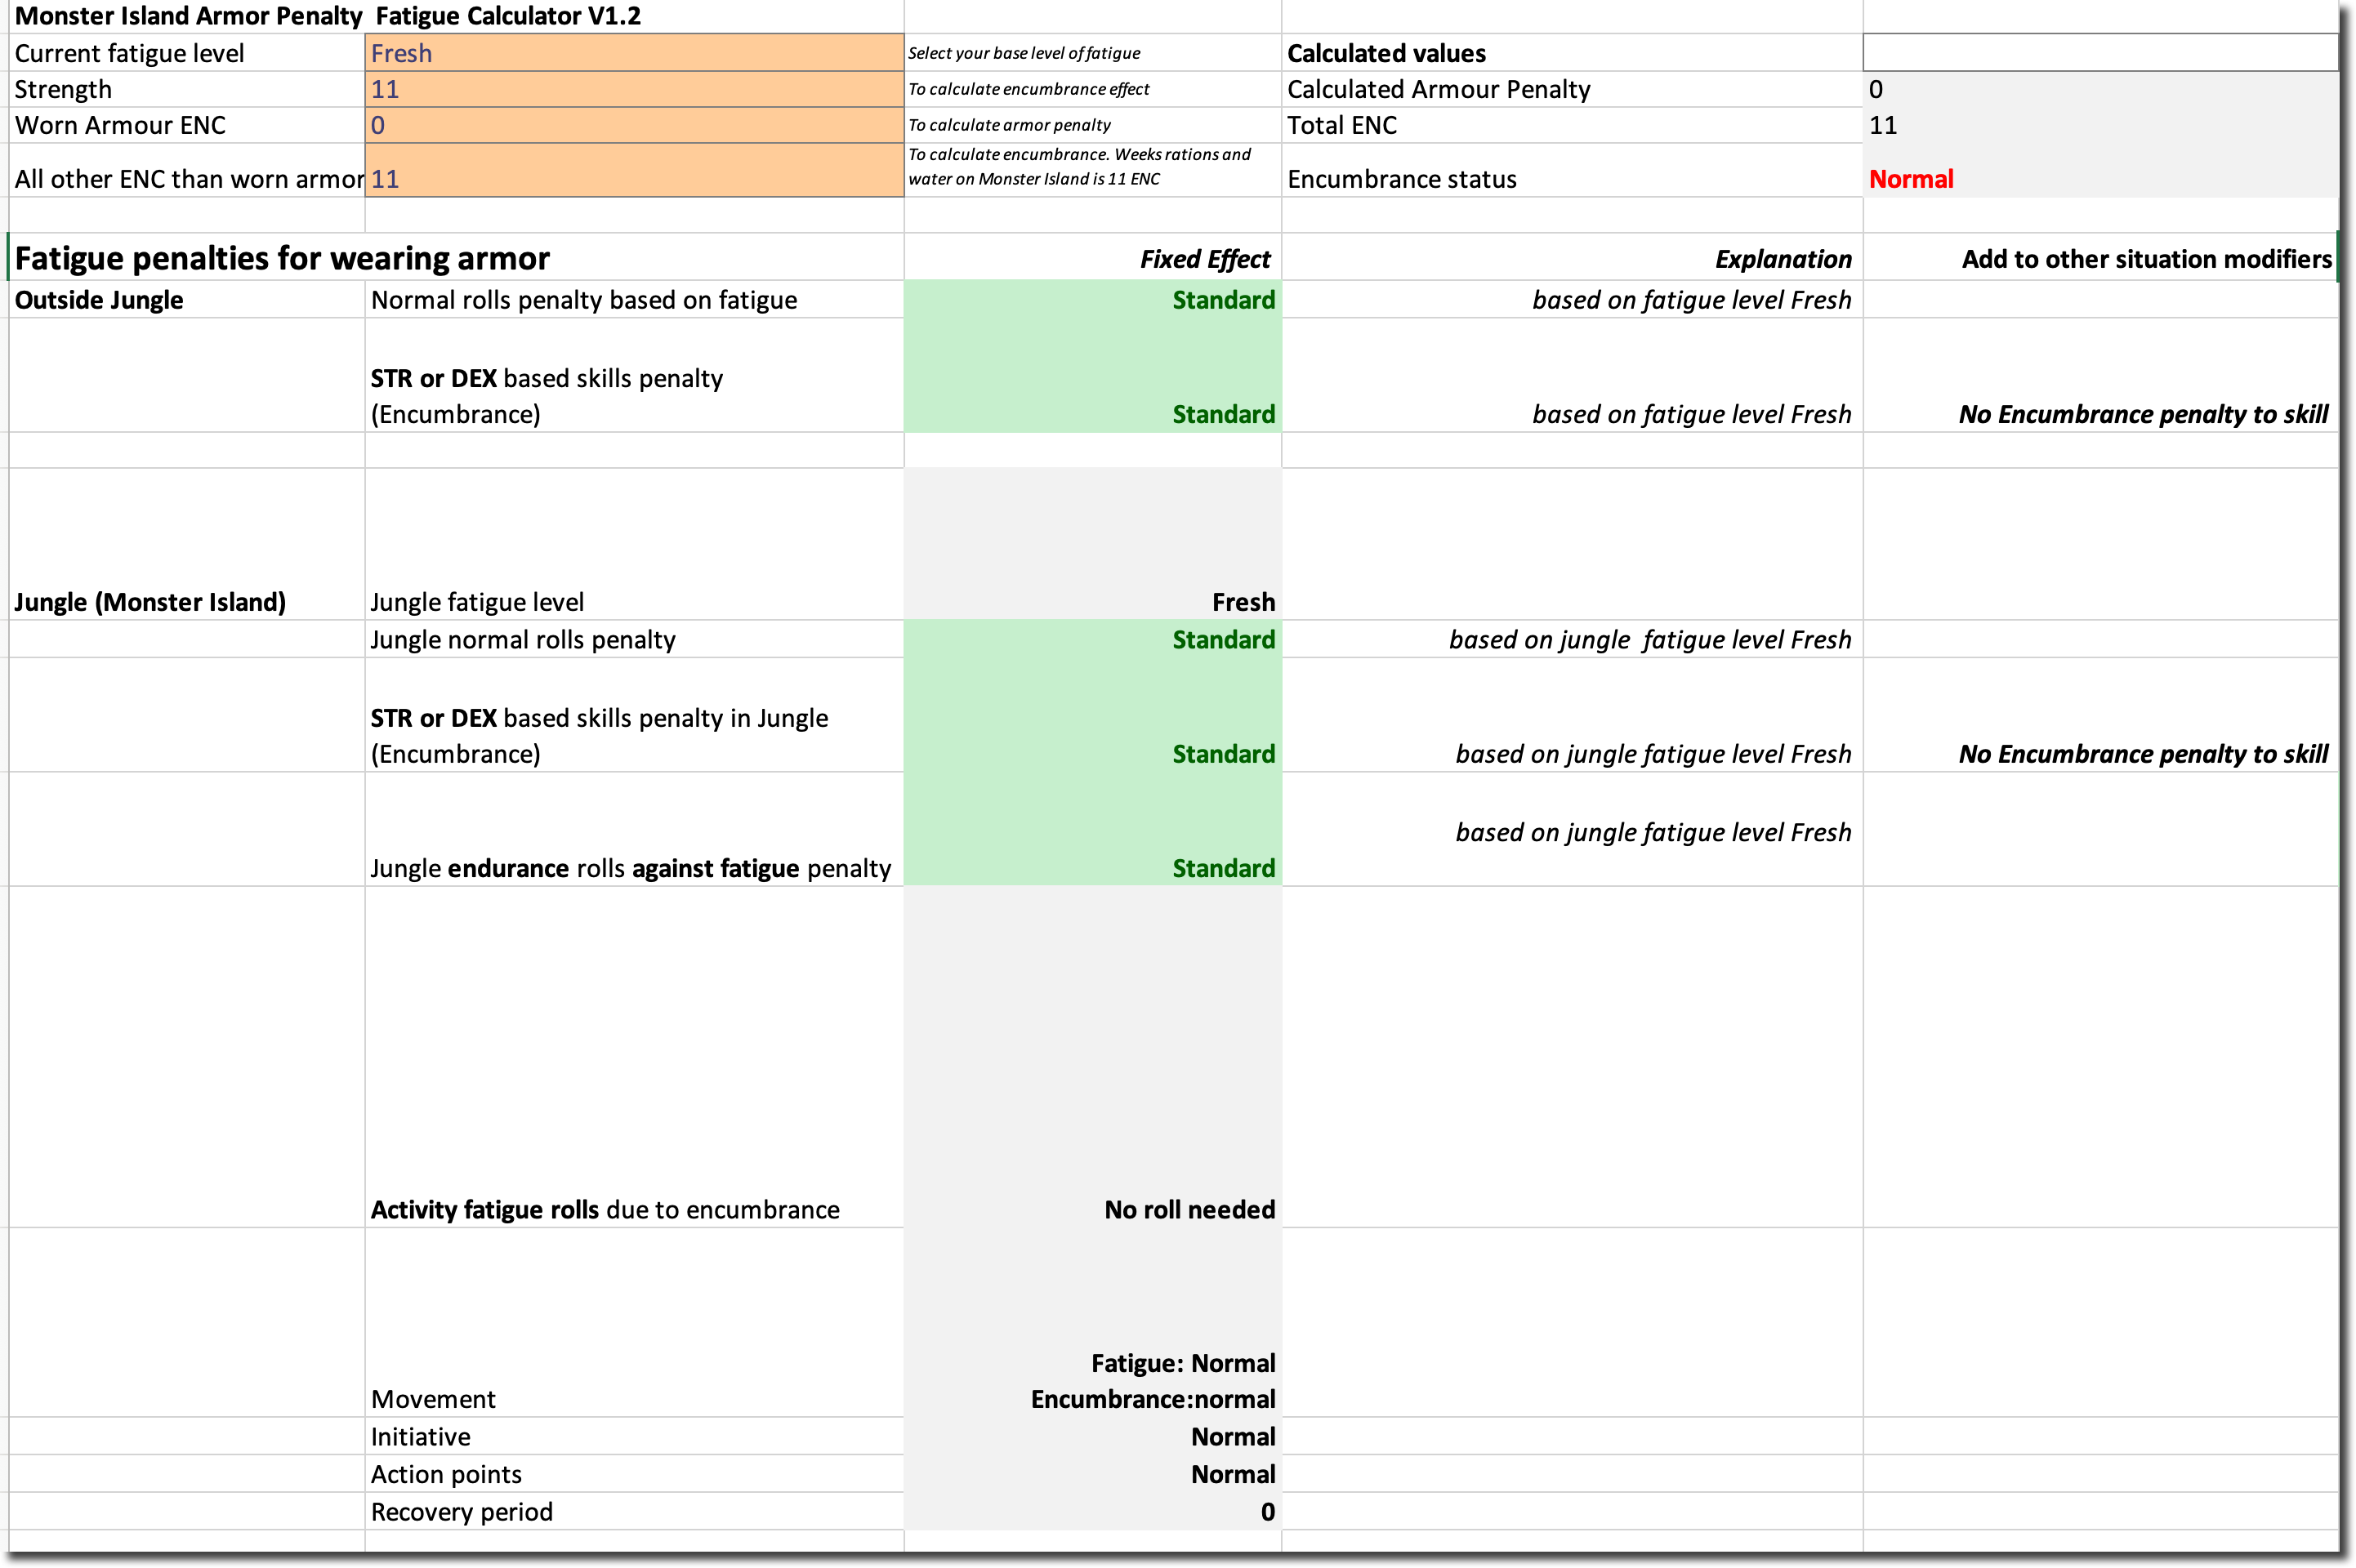Viewport: 2356px width, 1568px height.
Task: Select the Total ENC value cell
Action: point(2099,125)
